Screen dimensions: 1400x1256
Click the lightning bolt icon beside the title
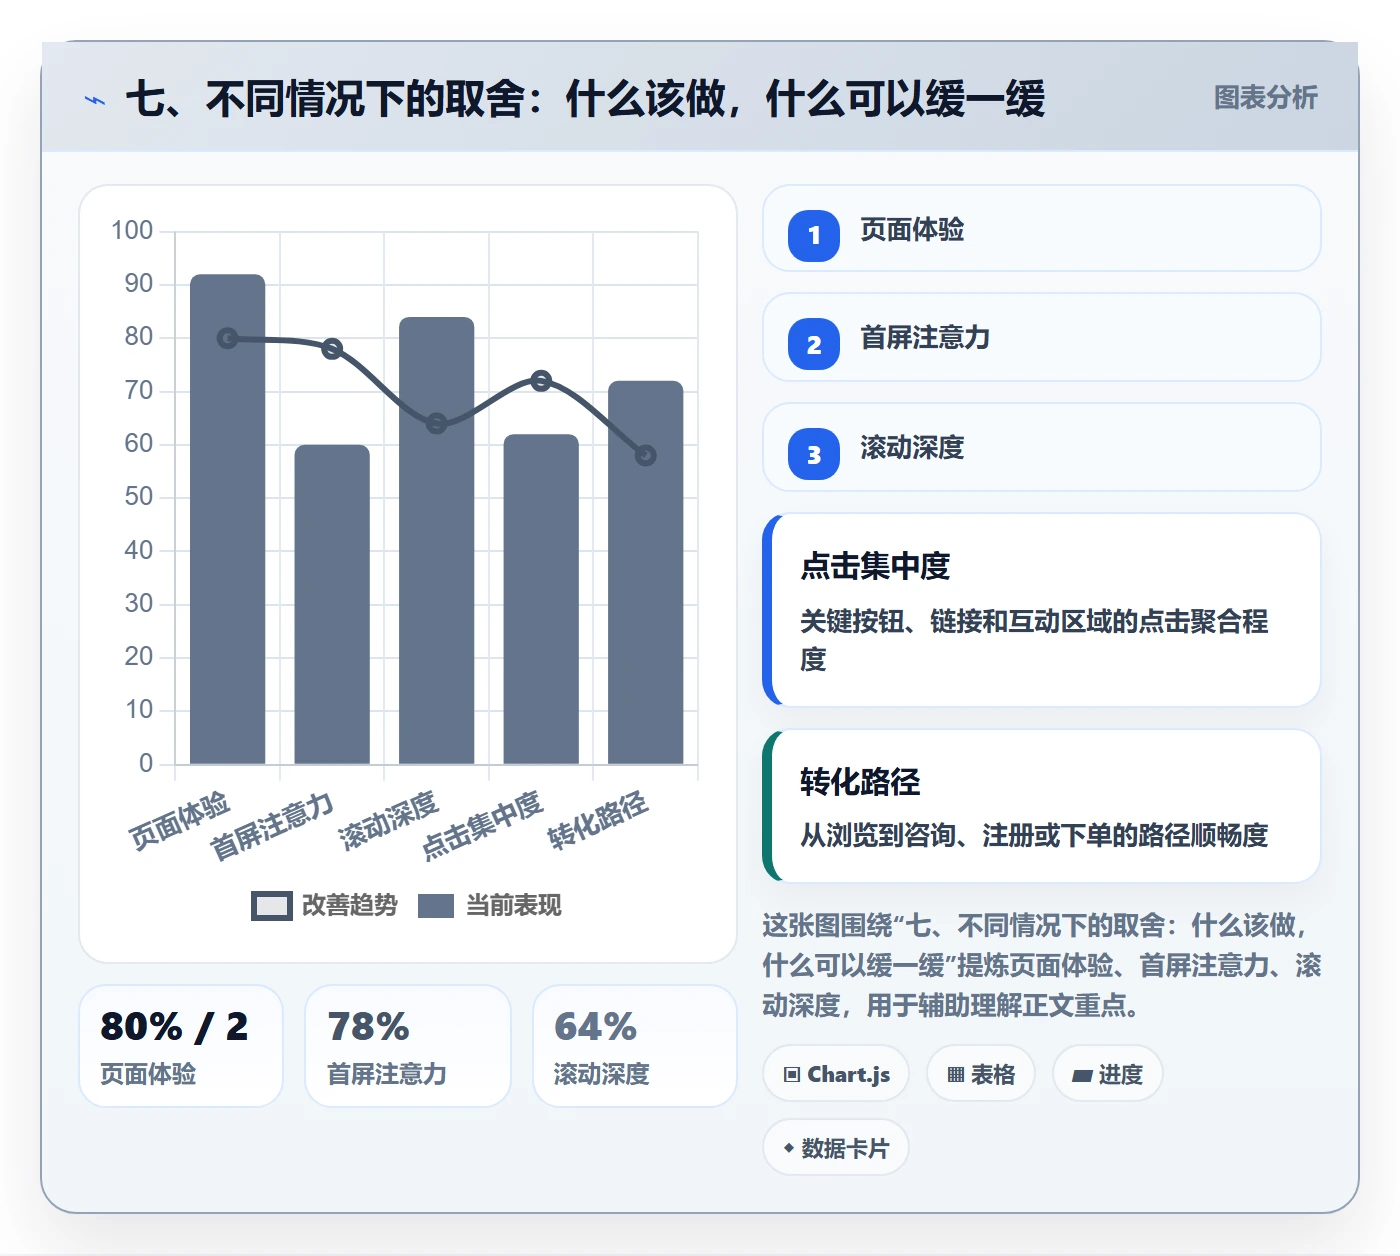click(95, 100)
